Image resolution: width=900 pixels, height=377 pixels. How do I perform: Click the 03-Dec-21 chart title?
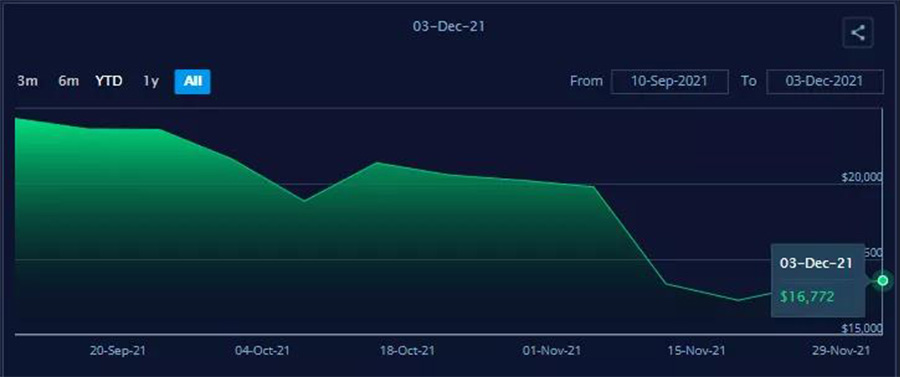pos(449,27)
